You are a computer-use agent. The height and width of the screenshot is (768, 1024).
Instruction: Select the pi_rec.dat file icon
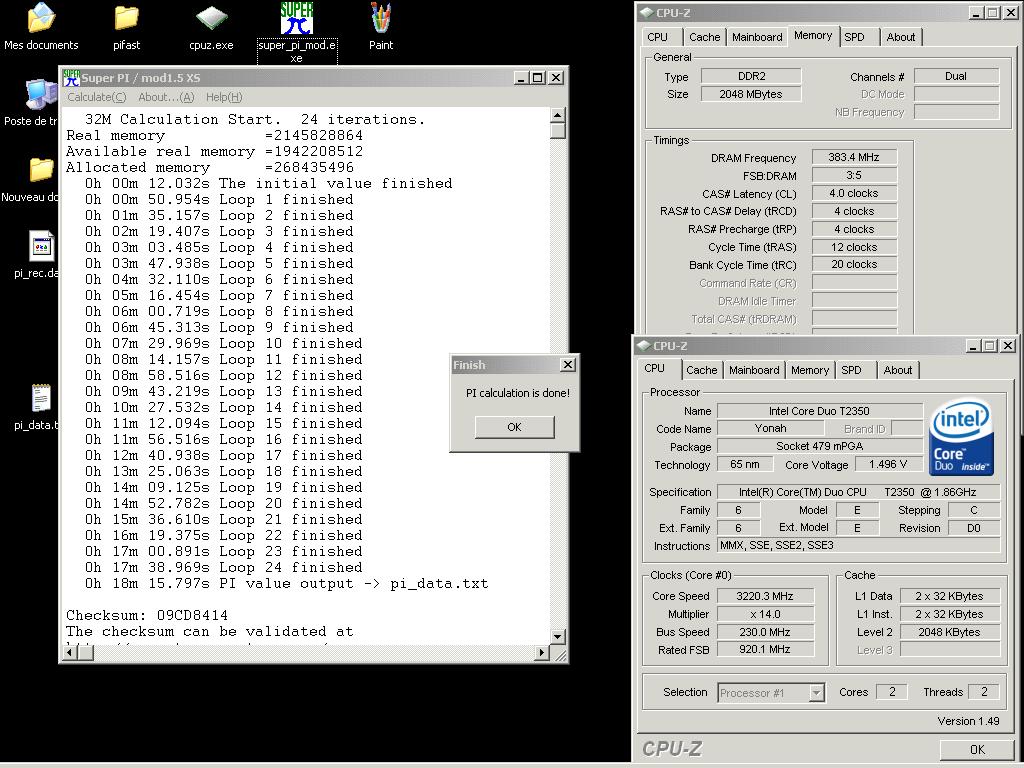pos(41,247)
